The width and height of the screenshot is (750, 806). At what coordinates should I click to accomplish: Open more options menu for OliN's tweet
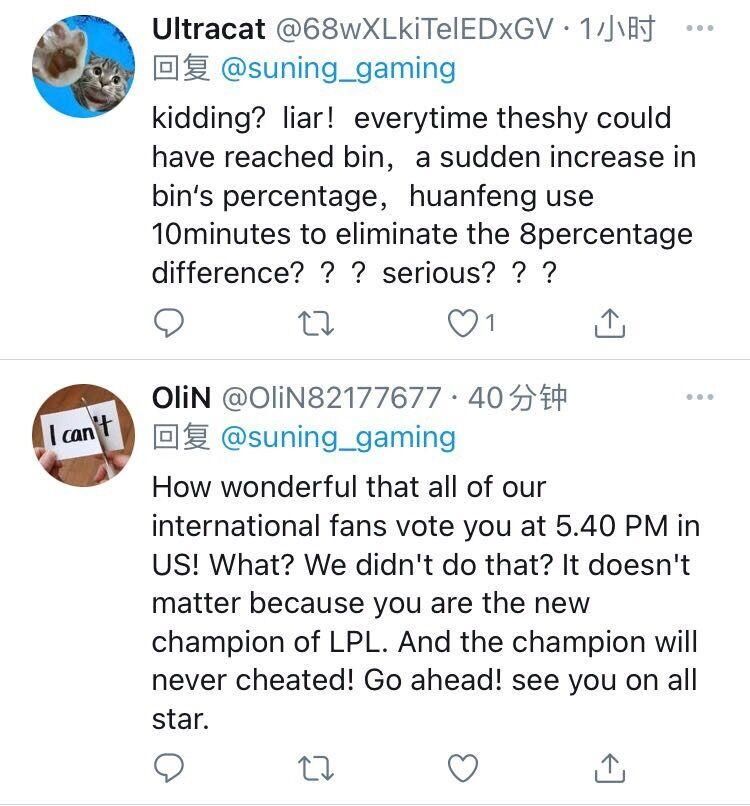(700, 397)
